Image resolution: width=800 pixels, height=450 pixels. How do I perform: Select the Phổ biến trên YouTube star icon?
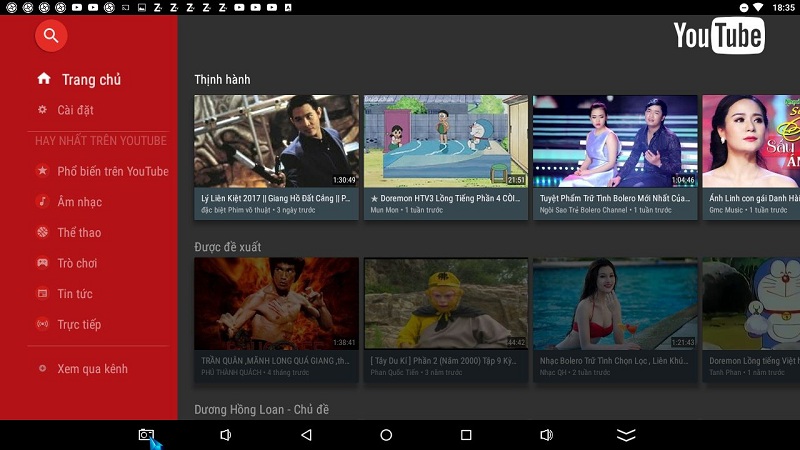click(x=42, y=170)
